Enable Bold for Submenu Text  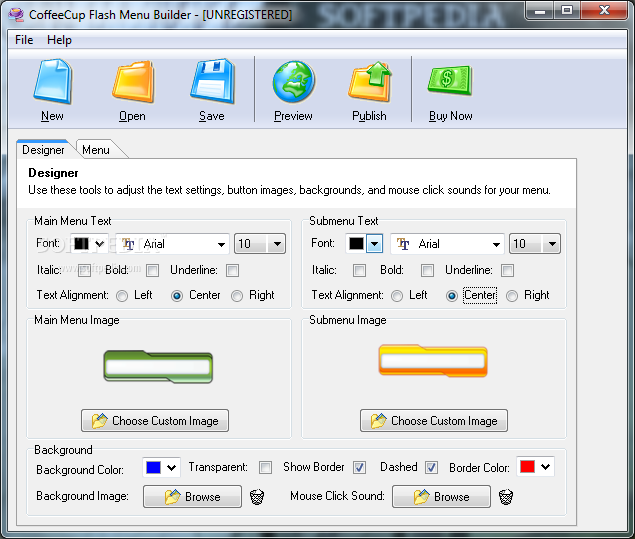pos(427,270)
